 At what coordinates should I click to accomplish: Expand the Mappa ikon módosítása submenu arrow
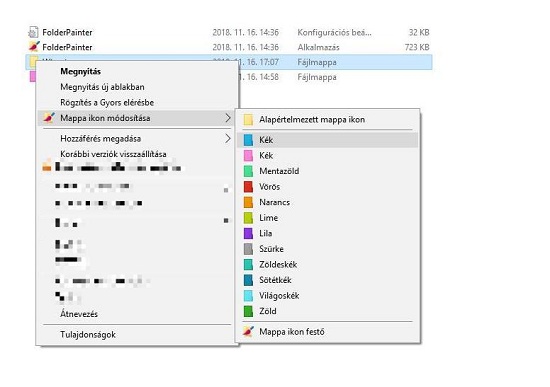(228, 118)
